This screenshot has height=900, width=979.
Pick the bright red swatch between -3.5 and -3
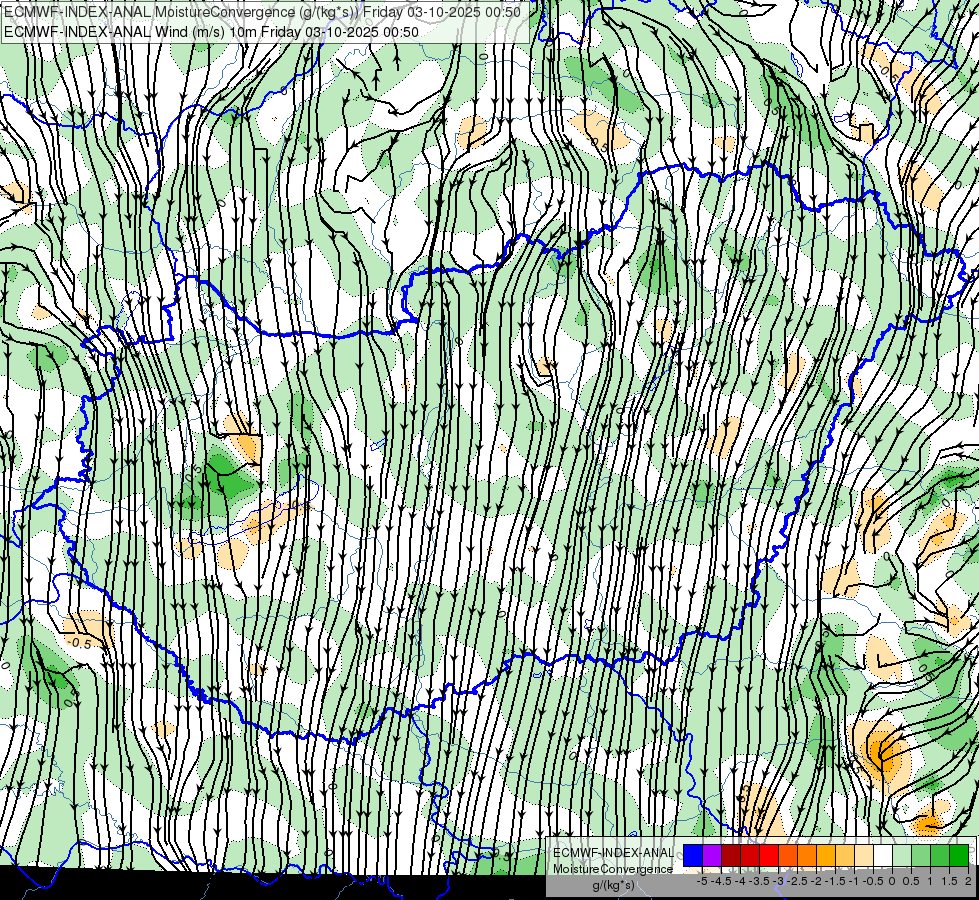point(769,856)
